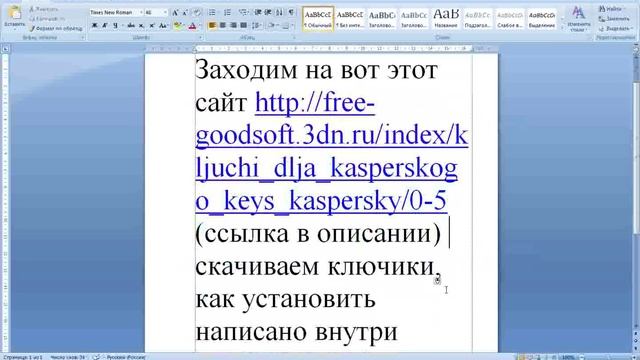Click the Copy (Копировать) command
The height and width of the screenshot is (360, 640).
click(47, 19)
